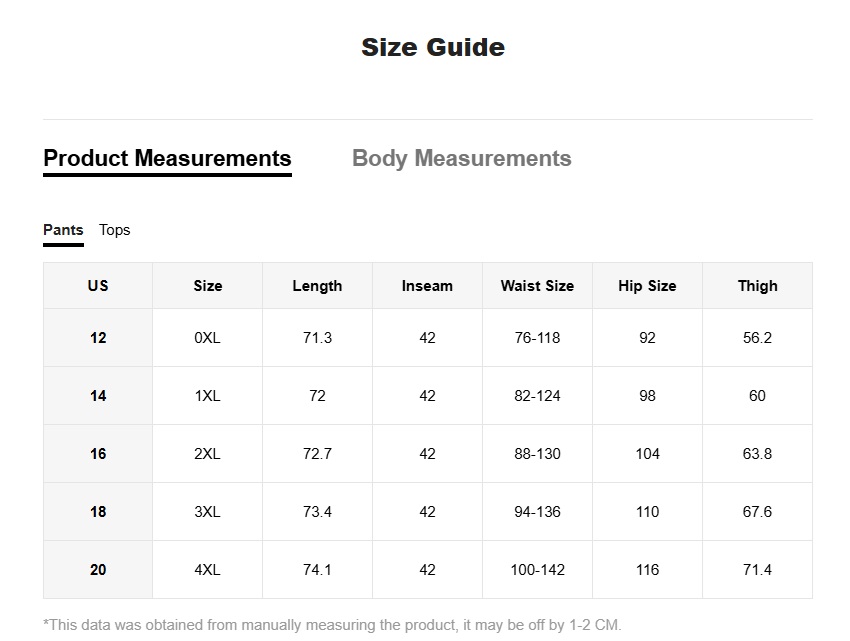Screen dimensions: 850x641
Task: Select the Pants sub-tab
Action: [x=63, y=230]
